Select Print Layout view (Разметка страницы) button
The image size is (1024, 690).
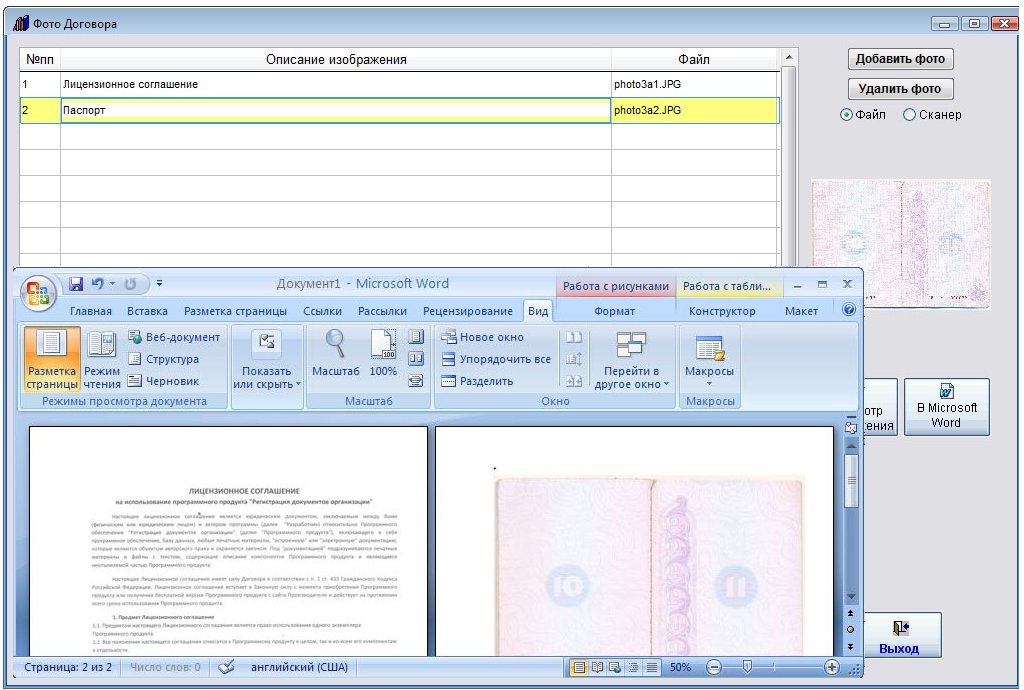(52, 360)
